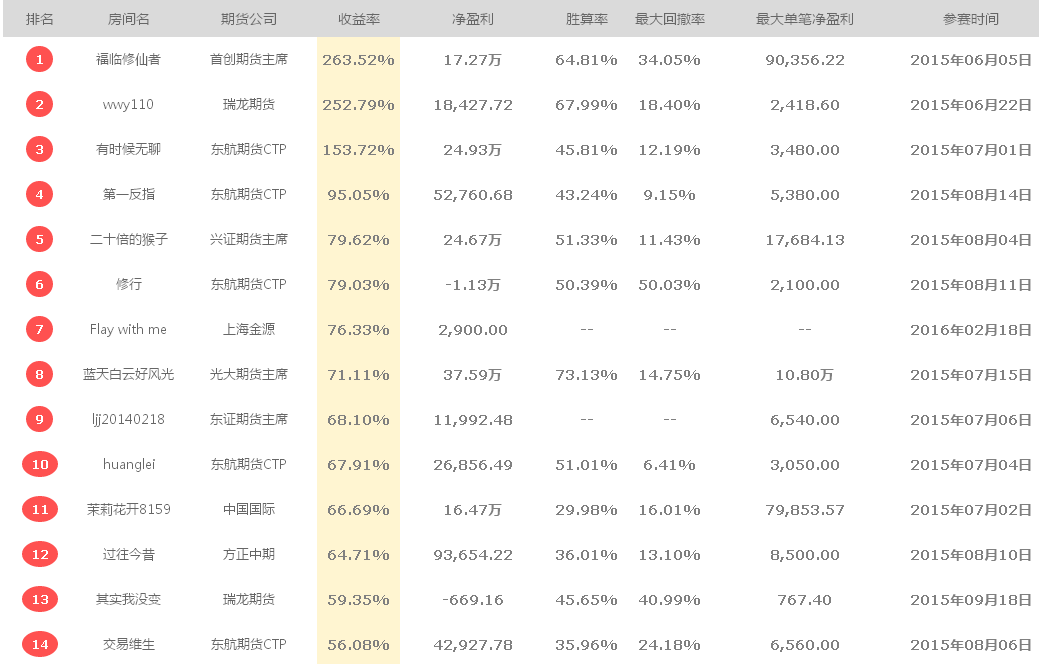The height and width of the screenshot is (664, 1039).
Task: Click the 期货公司 column header
Action: click(x=248, y=19)
